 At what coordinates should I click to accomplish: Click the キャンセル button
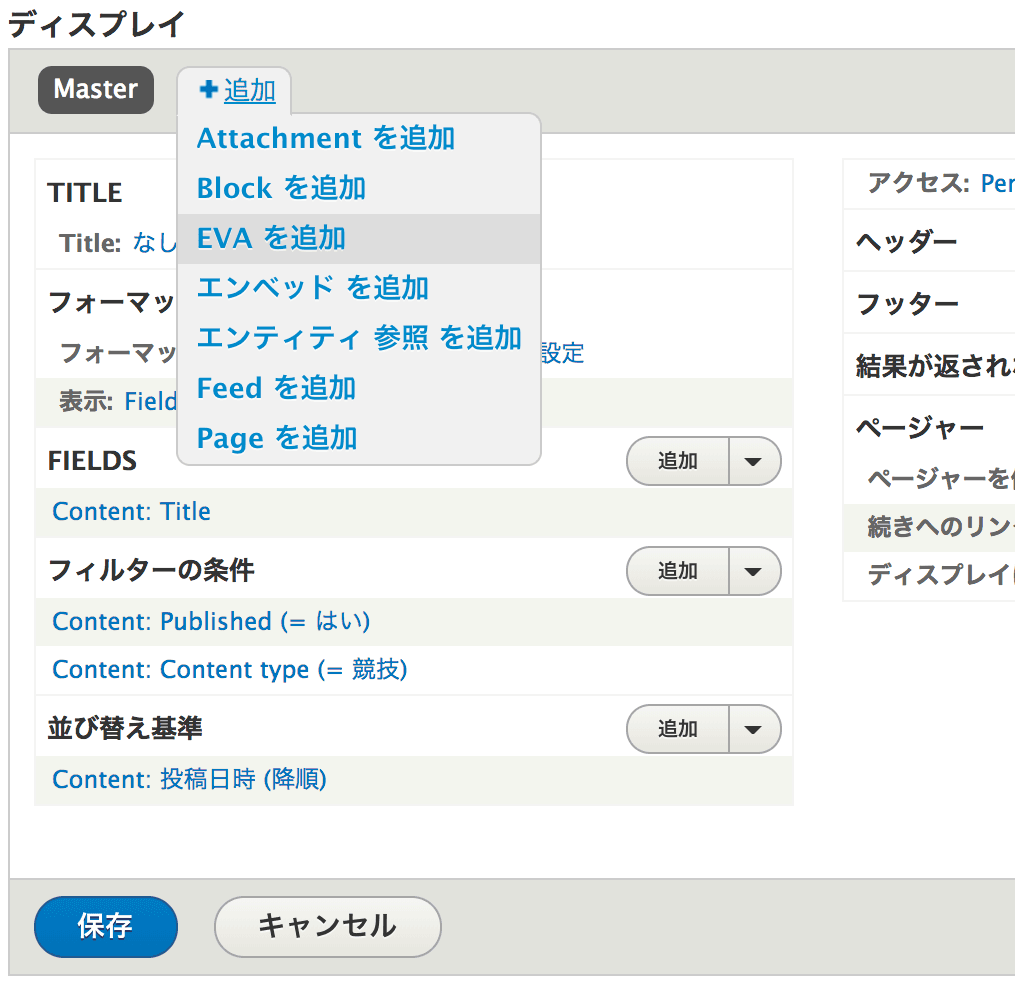[x=327, y=926]
